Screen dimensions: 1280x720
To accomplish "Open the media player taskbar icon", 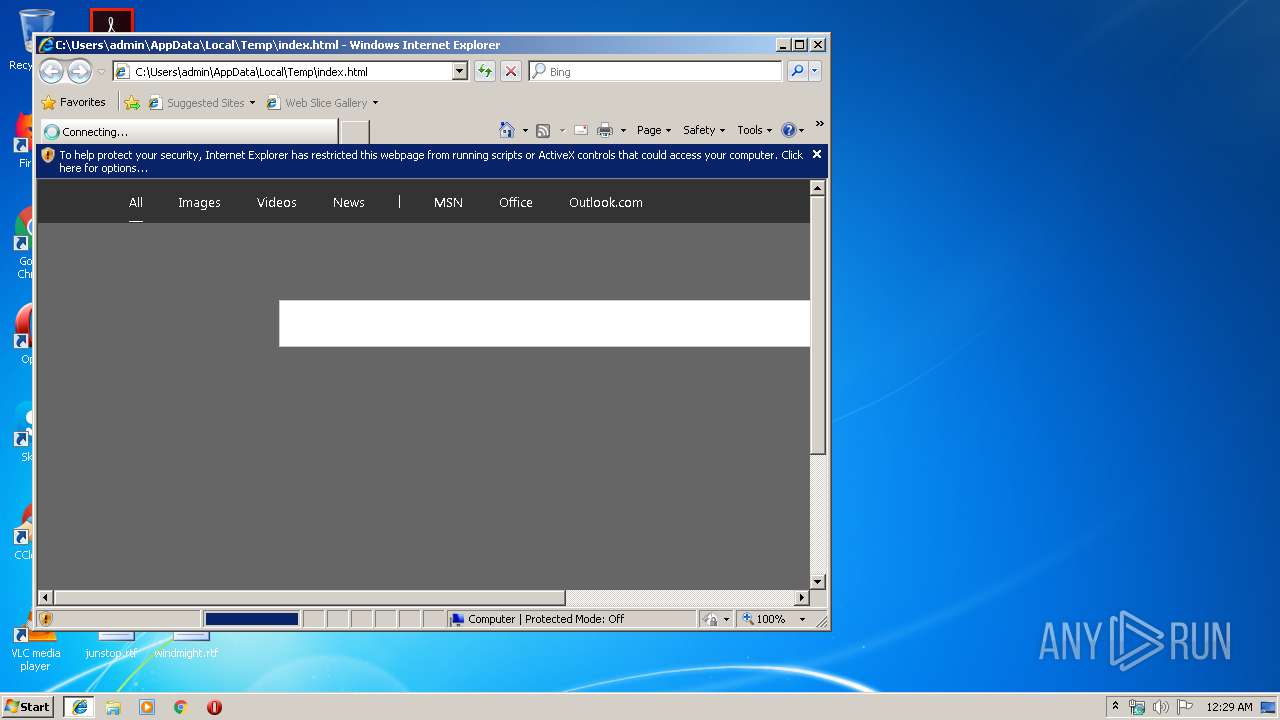I will tap(147, 707).
